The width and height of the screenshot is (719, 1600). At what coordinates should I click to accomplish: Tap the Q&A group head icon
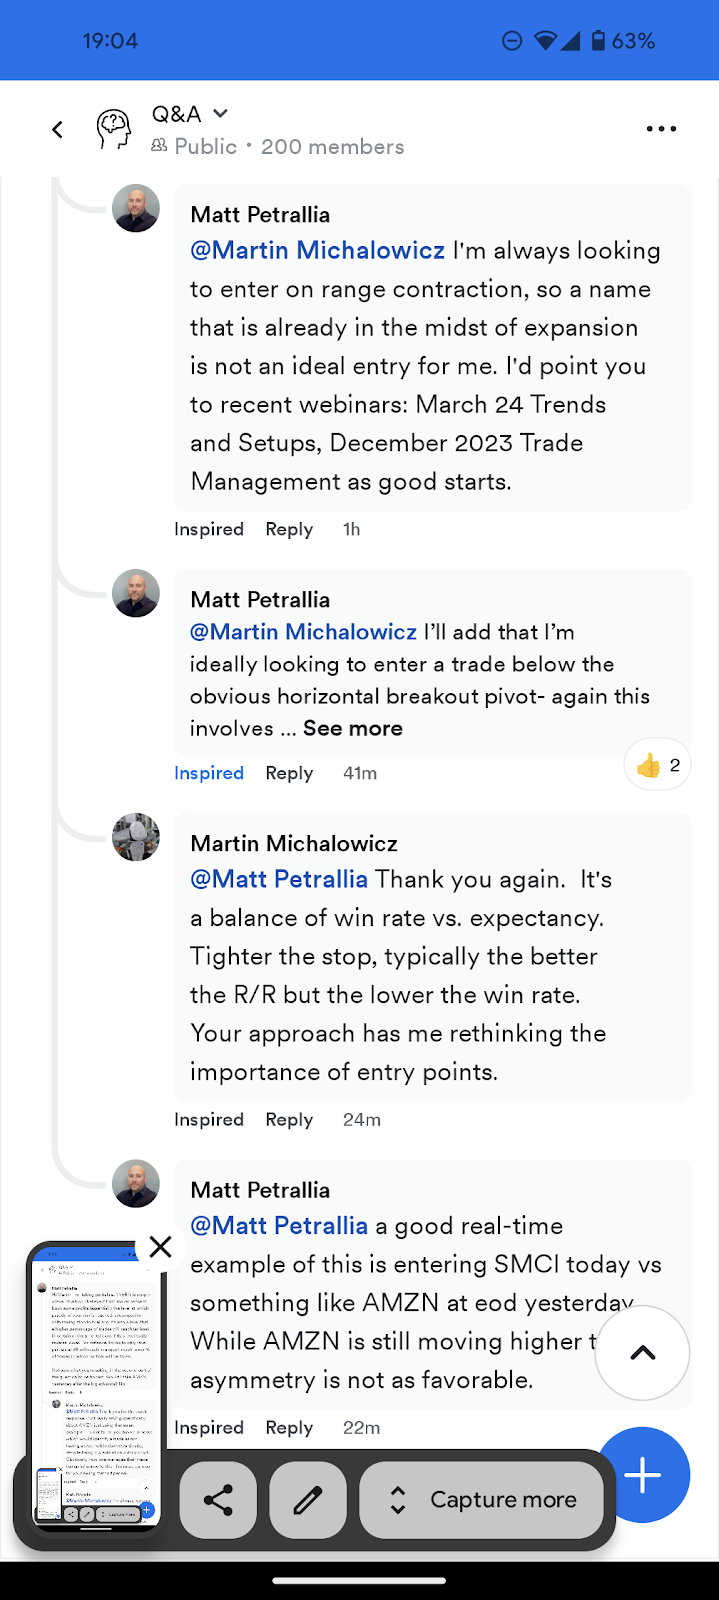(x=114, y=129)
